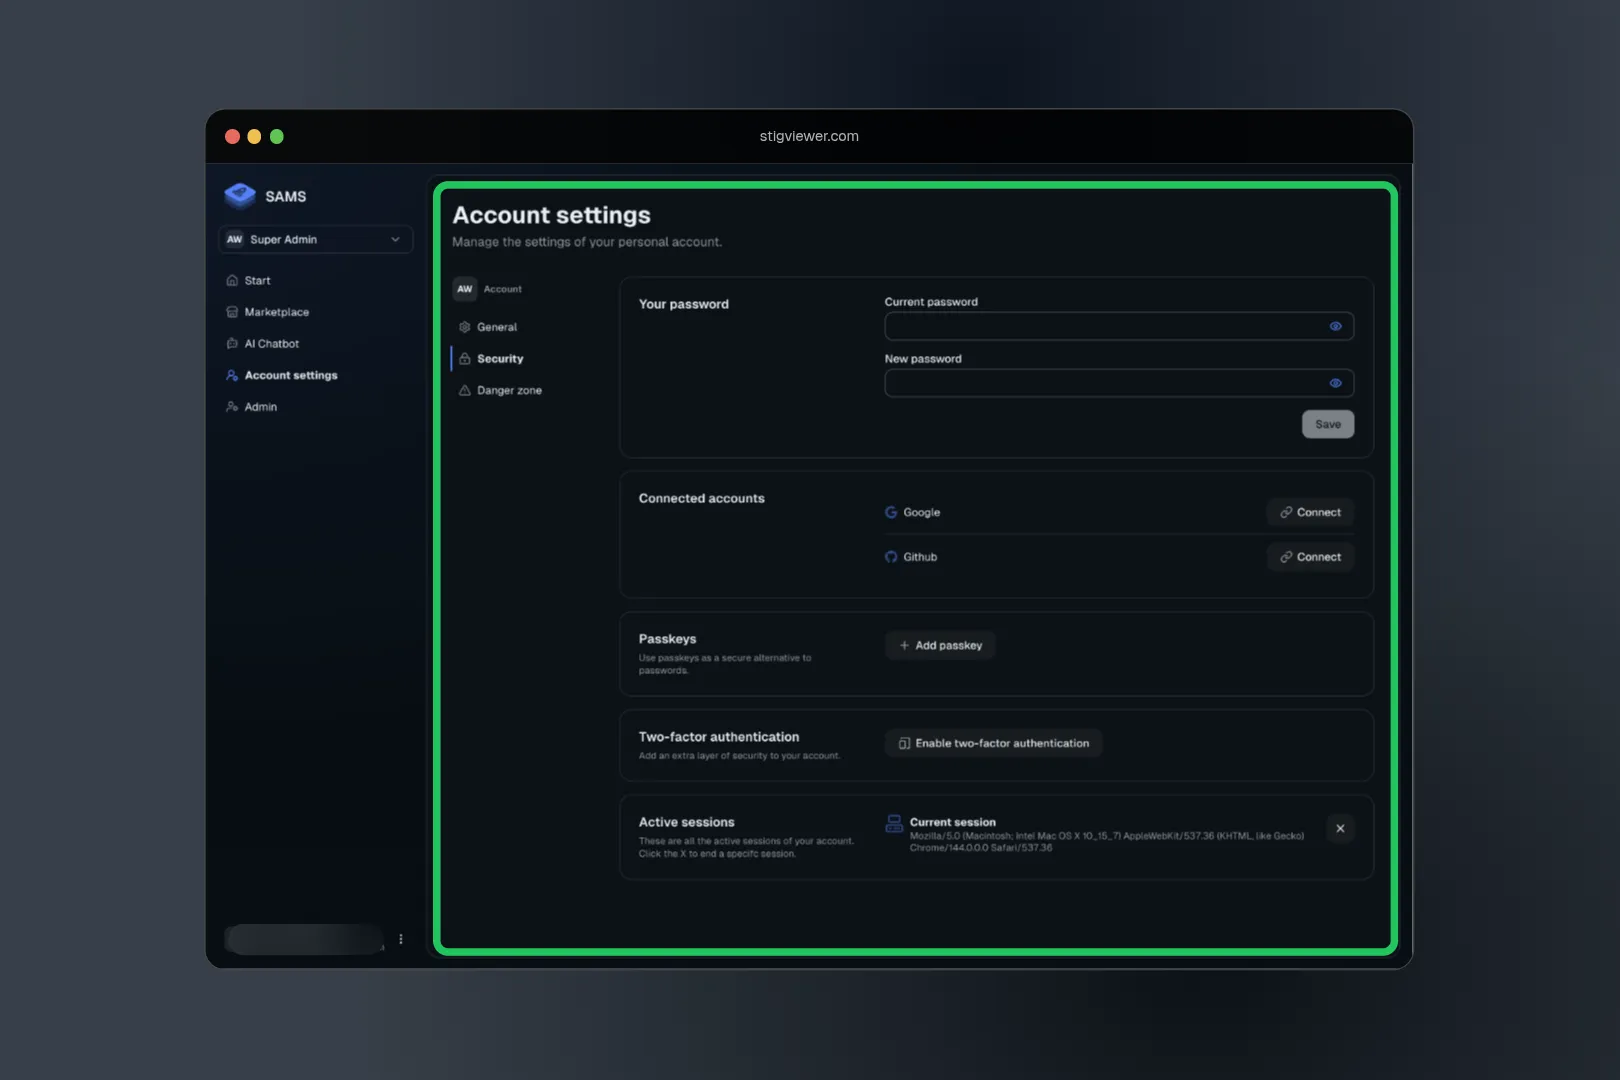Click the AW Account avatar badge
This screenshot has height=1080, width=1620.
(x=464, y=288)
